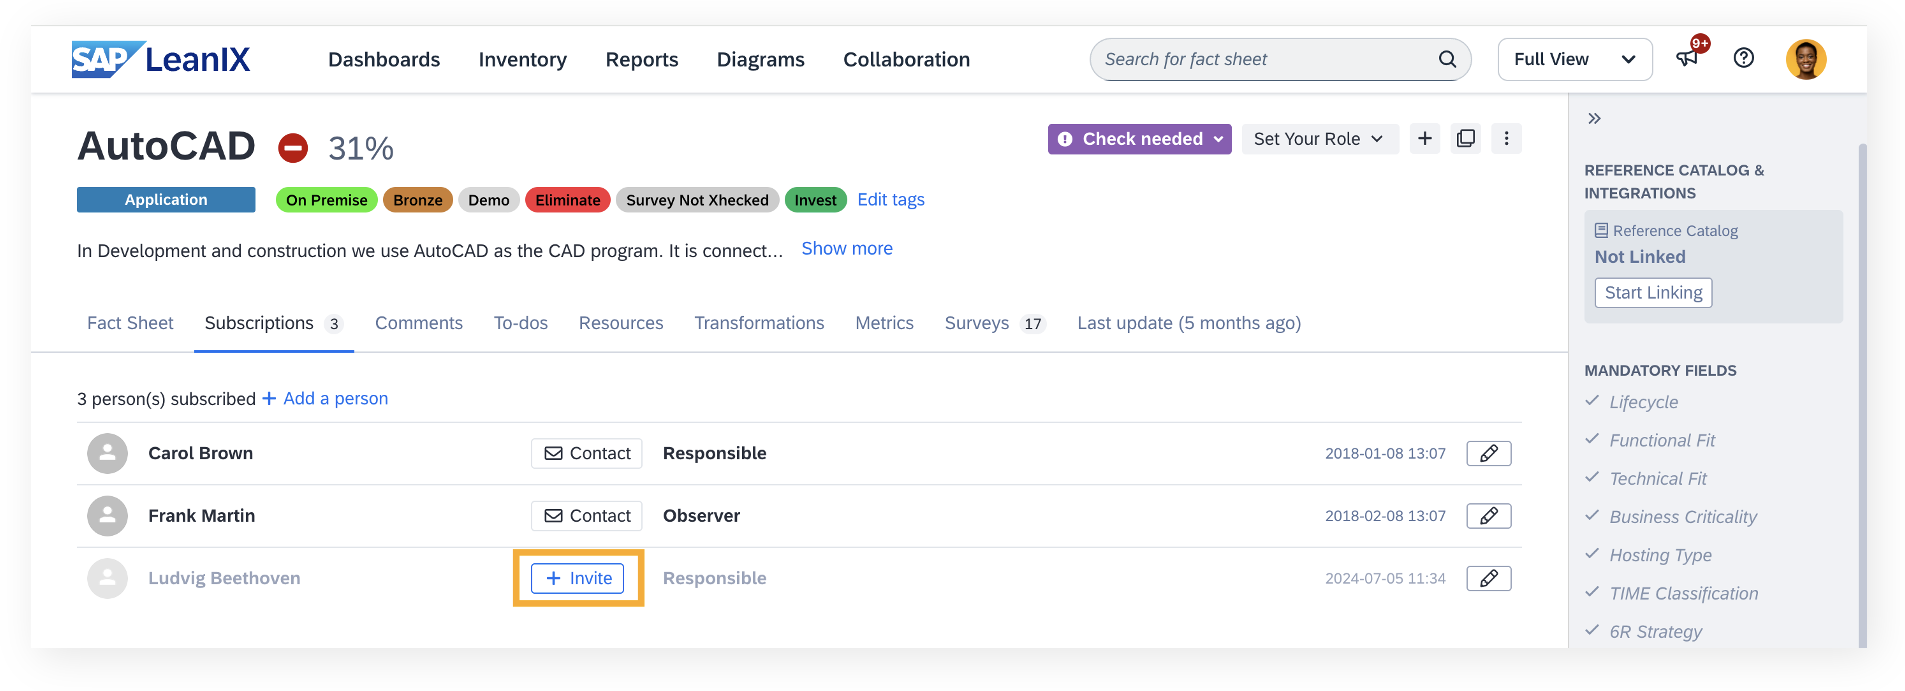
Task: Click the plus icon next to Set Your Role
Action: click(x=1425, y=138)
